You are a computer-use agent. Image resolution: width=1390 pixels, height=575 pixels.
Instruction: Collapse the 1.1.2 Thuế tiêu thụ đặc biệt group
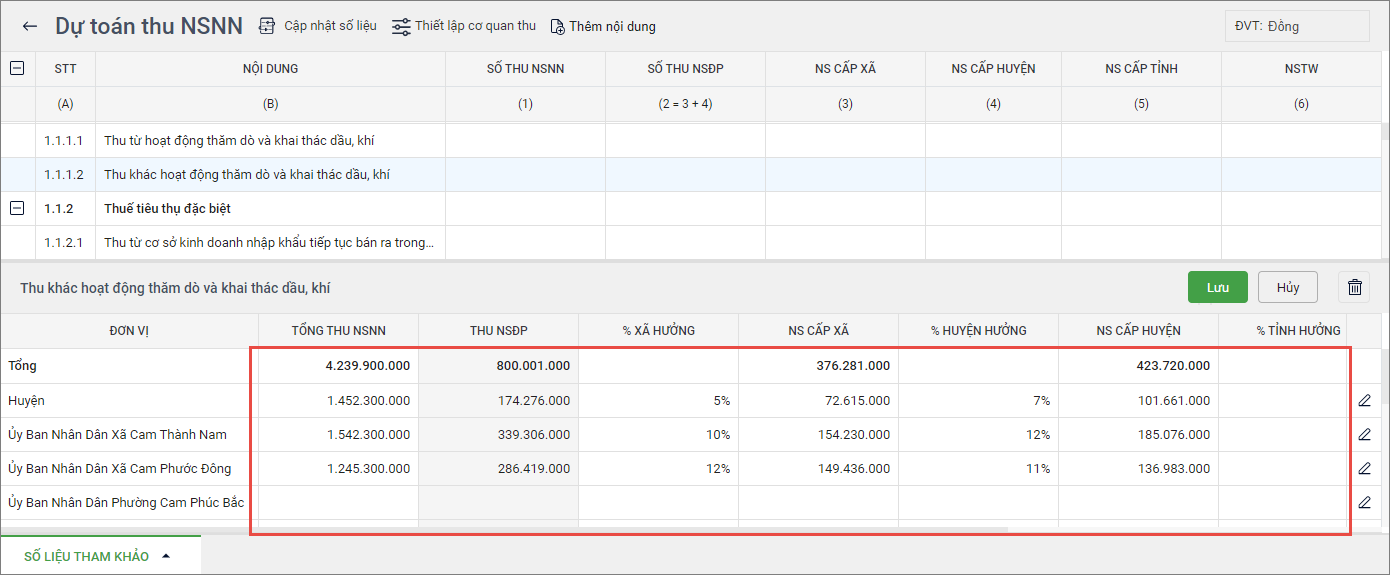17,208
